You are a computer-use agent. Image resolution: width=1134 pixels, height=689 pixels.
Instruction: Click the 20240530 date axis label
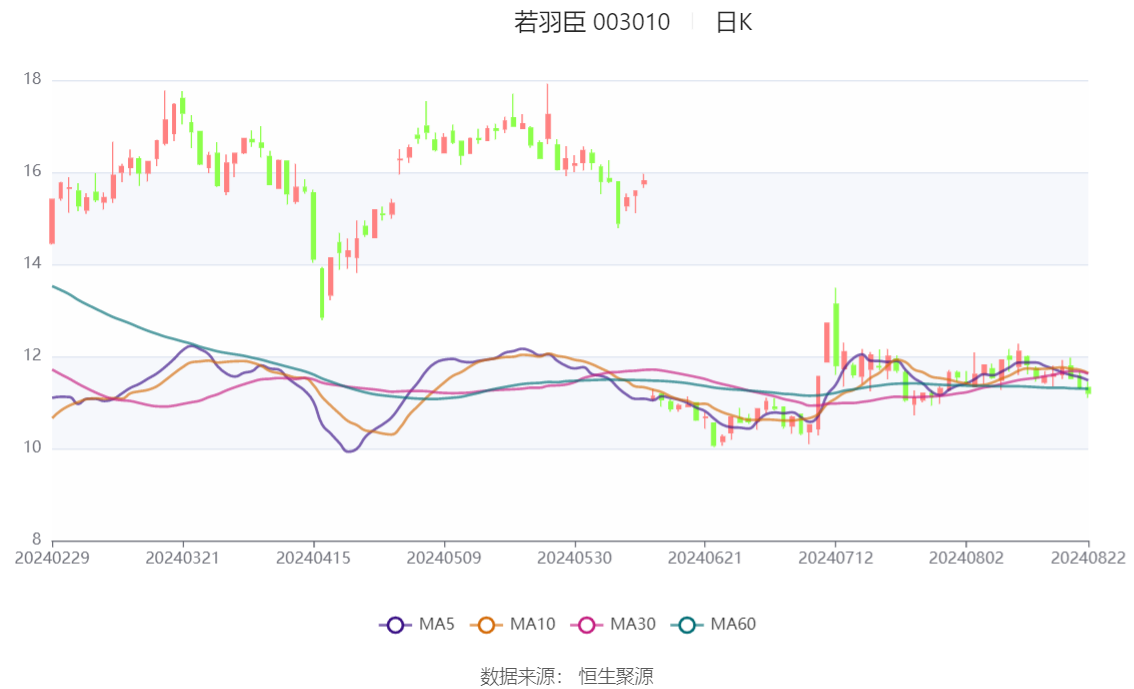coord(574,558)
